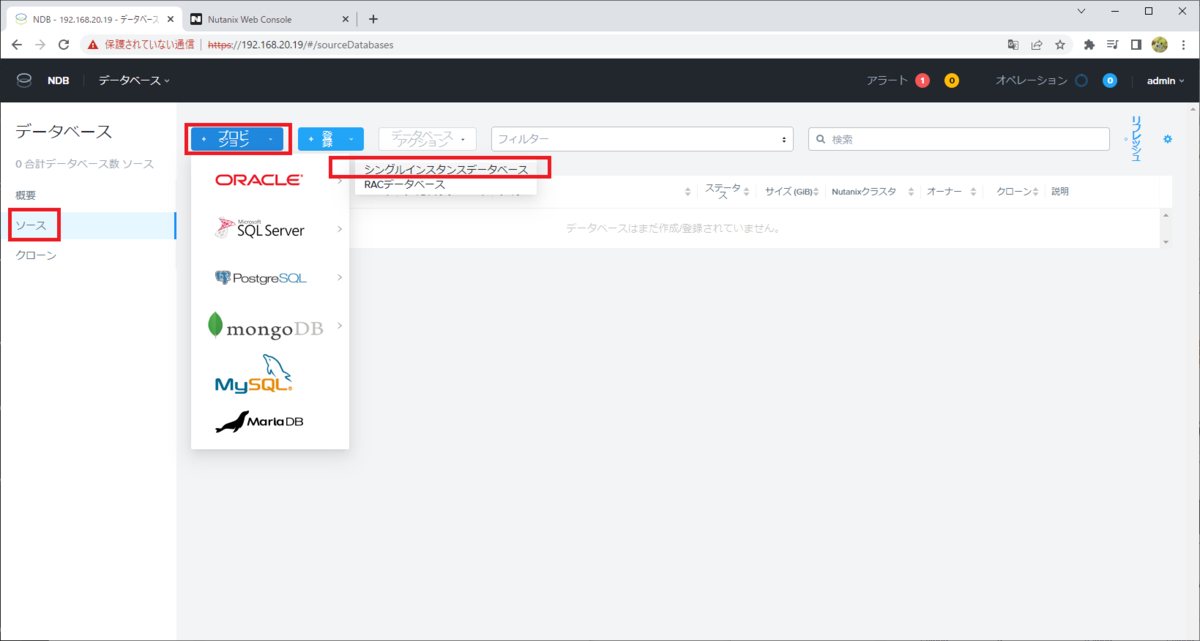
Task: Open the browser extensions puzzle icon
Action: [x=1089, y=45]
